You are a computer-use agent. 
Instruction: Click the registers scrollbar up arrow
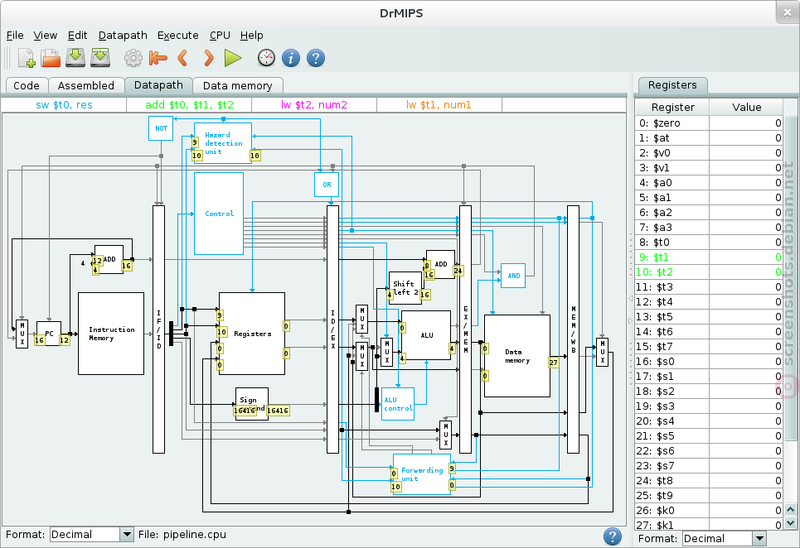[x=790, y=509]
